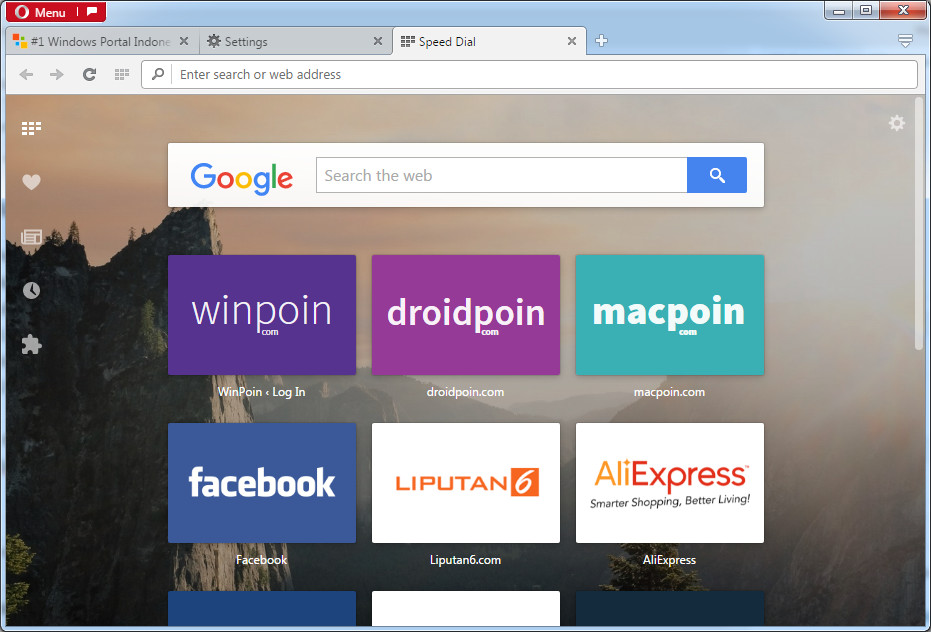
Task: Open Extensions puzzle icon in sidebar
Action: click(x=31, y=345)
